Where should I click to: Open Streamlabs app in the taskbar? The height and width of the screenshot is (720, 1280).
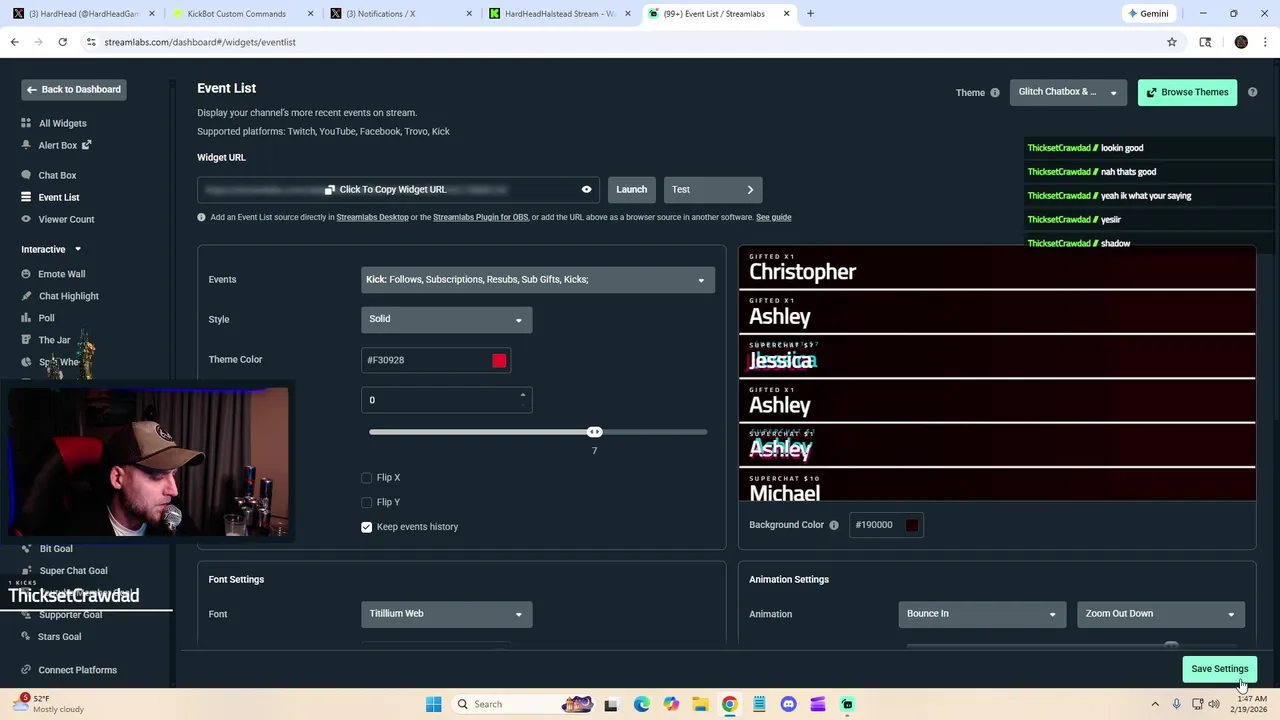tap(847, 704)
